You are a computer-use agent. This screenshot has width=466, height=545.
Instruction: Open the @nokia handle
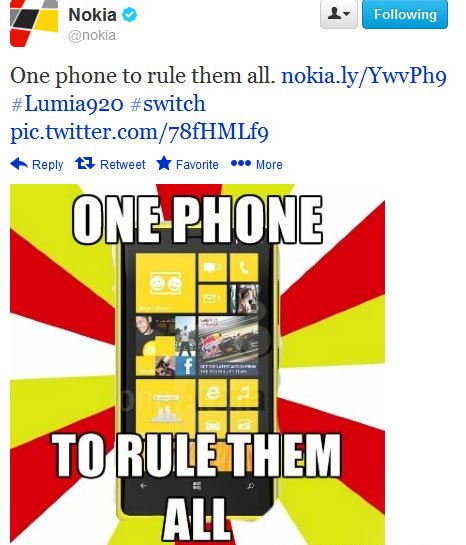[x=92, y=35]
